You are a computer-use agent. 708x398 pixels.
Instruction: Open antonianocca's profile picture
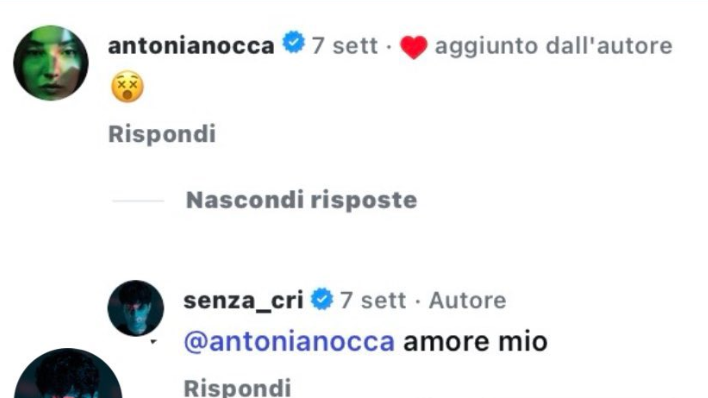tap(51, 63)
